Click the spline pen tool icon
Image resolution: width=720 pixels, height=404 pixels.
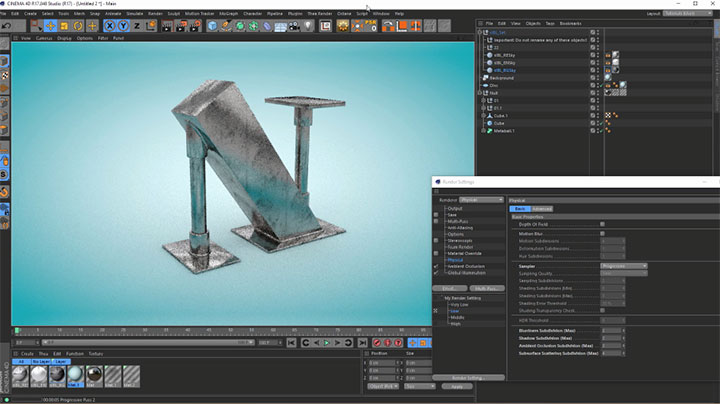pyautogui.click(x=226, y=26)
